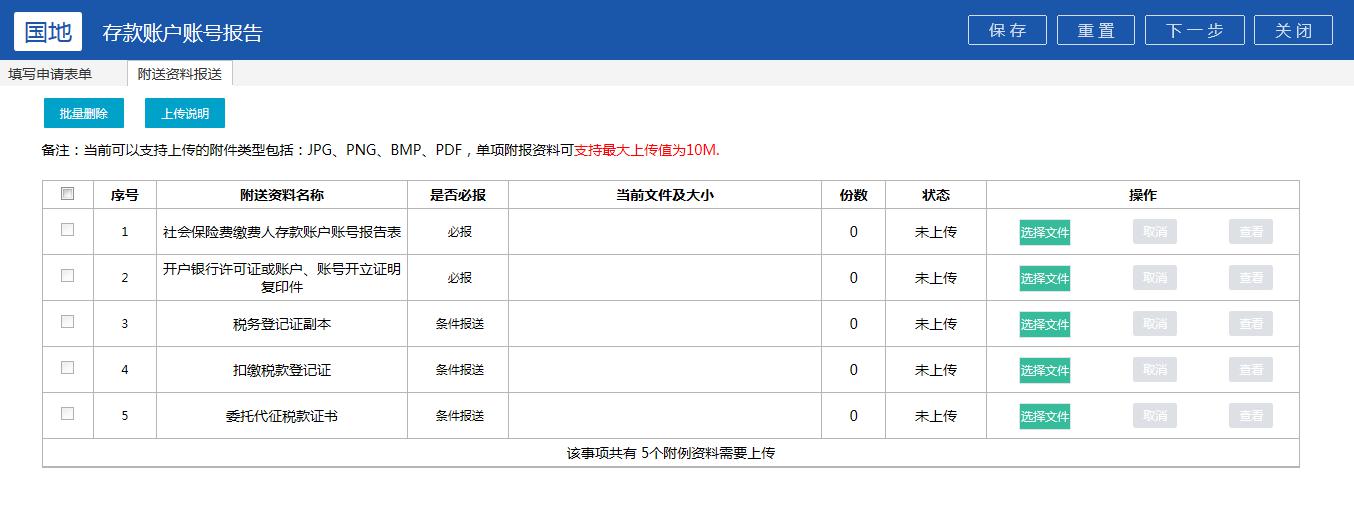The width and height of the screenshot is (1354, 531).
Task: Click the 扣缴税款登记证 name cell
Action: pos(282,370)
